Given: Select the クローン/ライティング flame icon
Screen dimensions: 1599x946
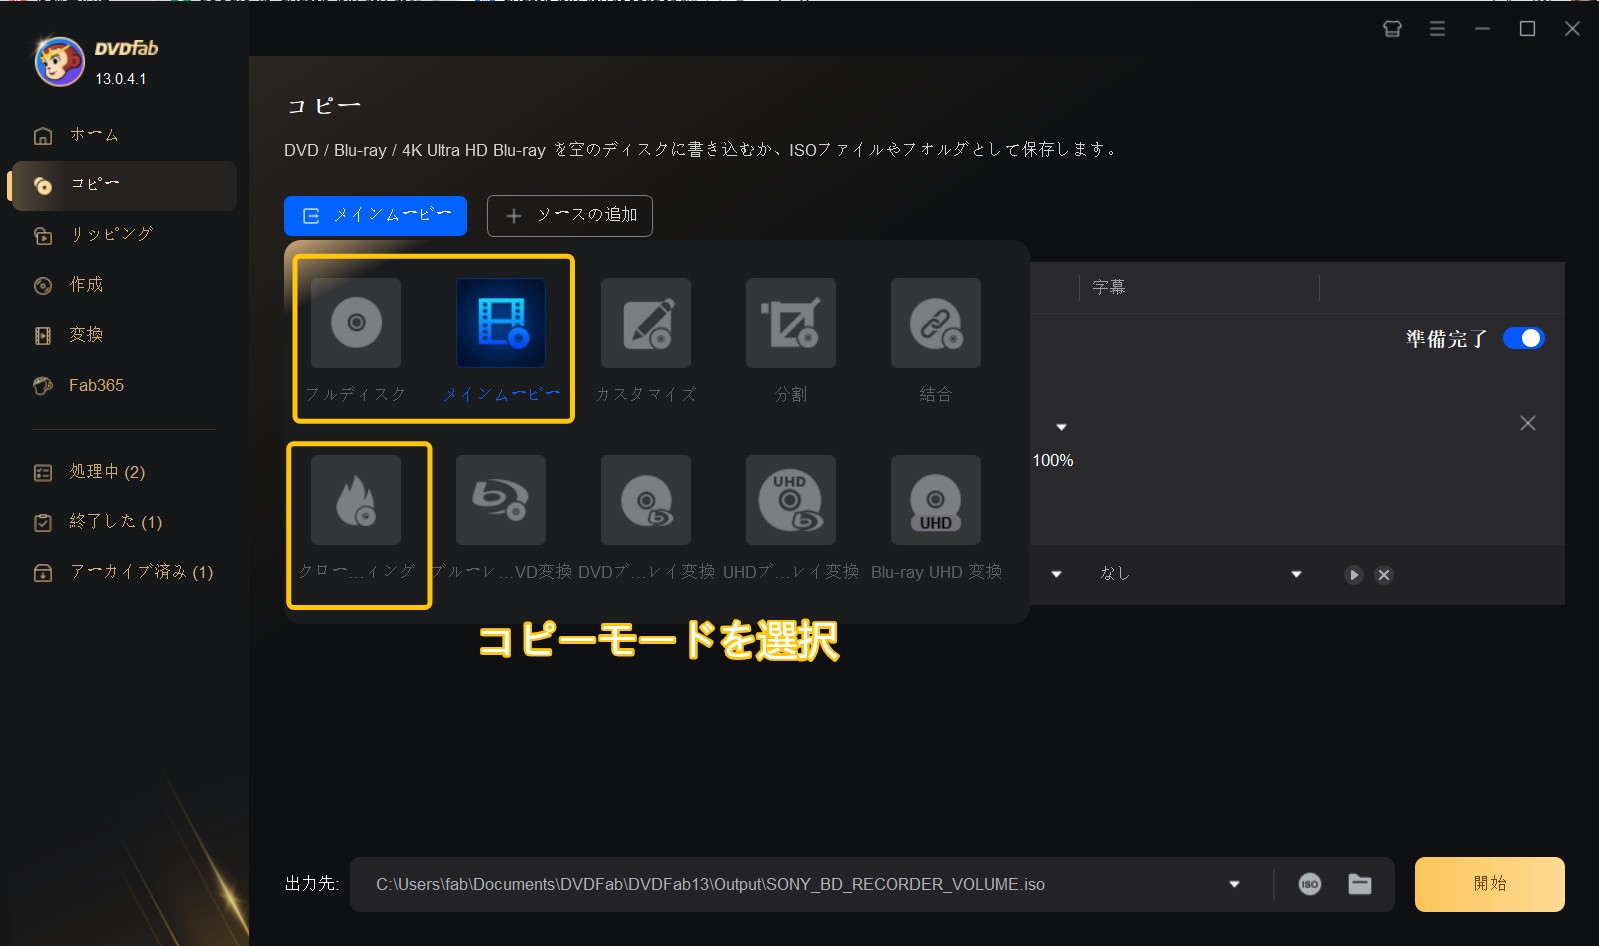Looking at the screenshot, I should tap(356, 500).
